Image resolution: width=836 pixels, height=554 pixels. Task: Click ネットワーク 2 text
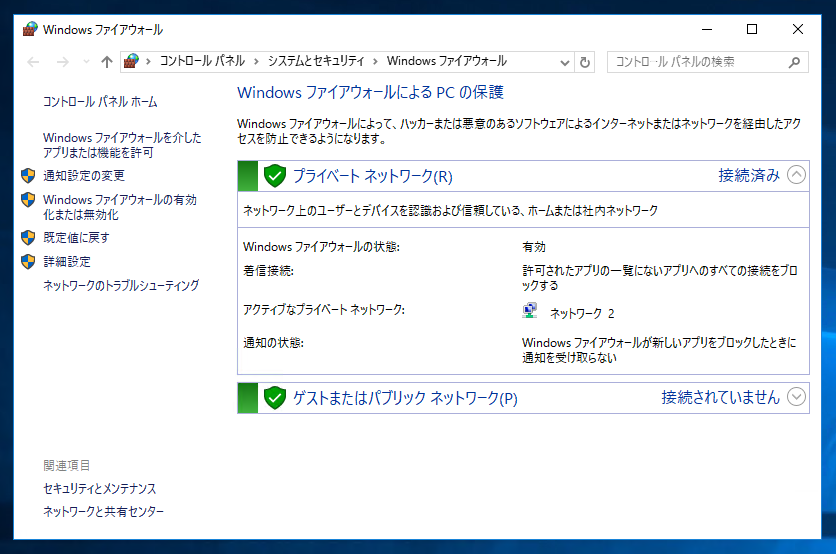click(x=582, y=314)
